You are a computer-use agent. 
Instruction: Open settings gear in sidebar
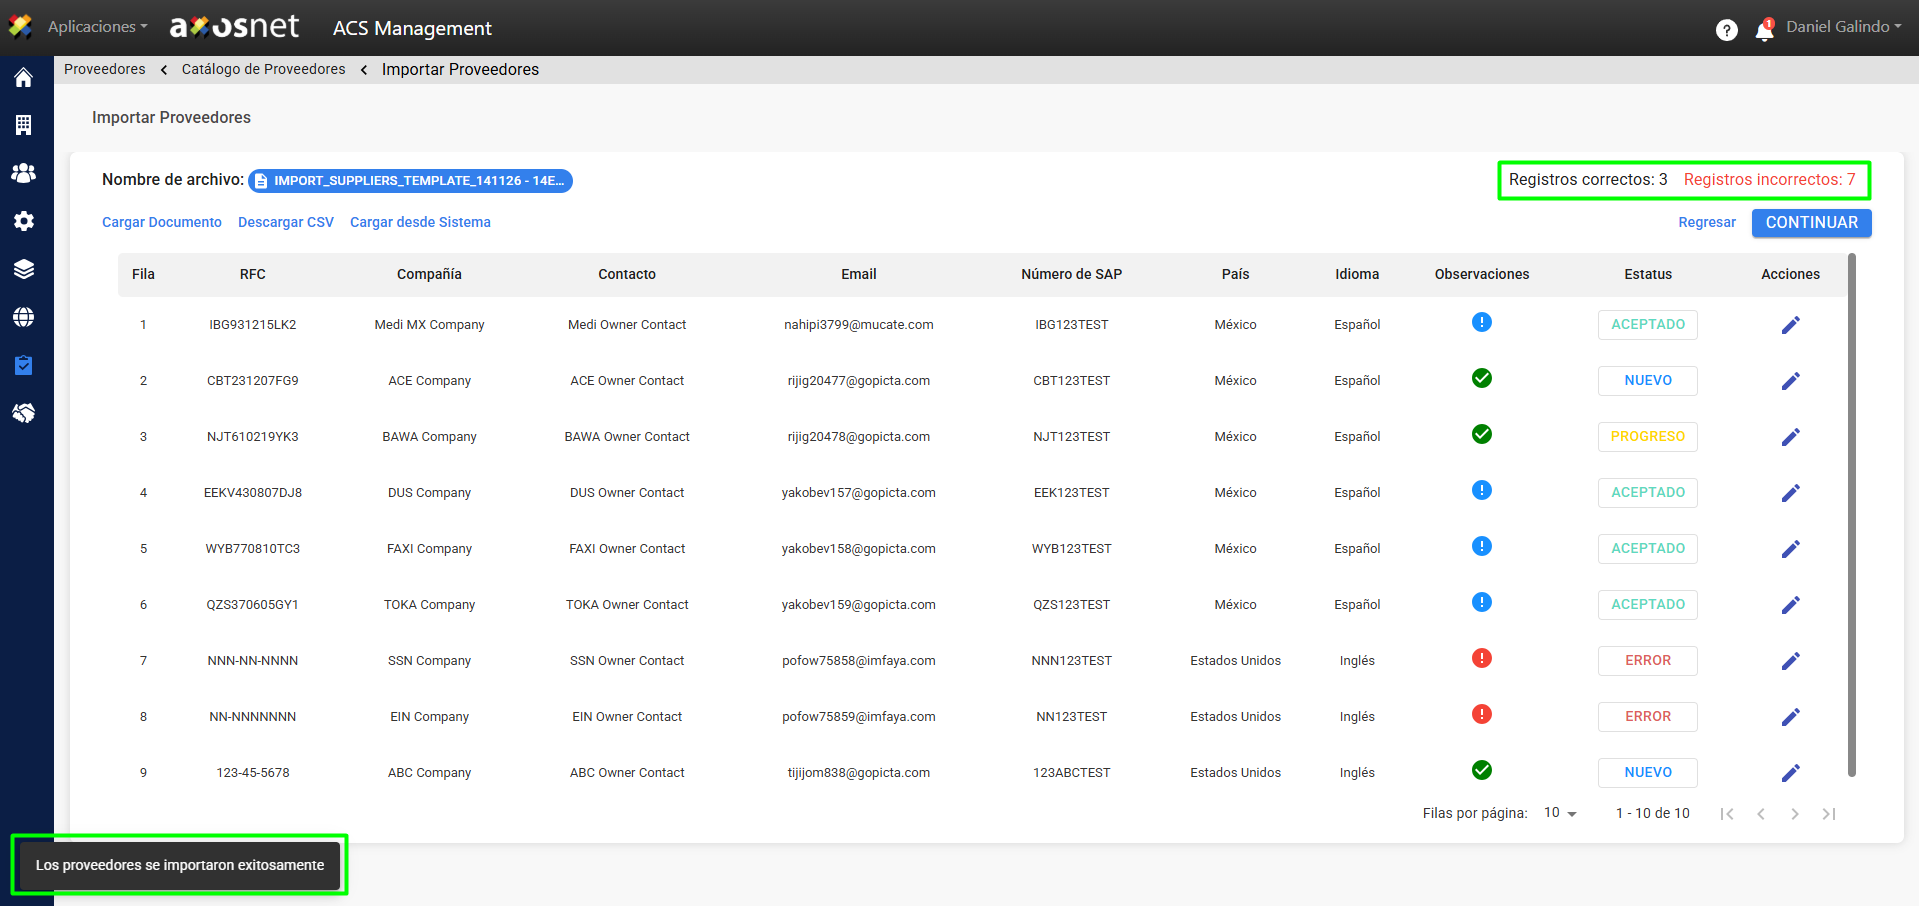pyautogui.click(x=23, y=221)
